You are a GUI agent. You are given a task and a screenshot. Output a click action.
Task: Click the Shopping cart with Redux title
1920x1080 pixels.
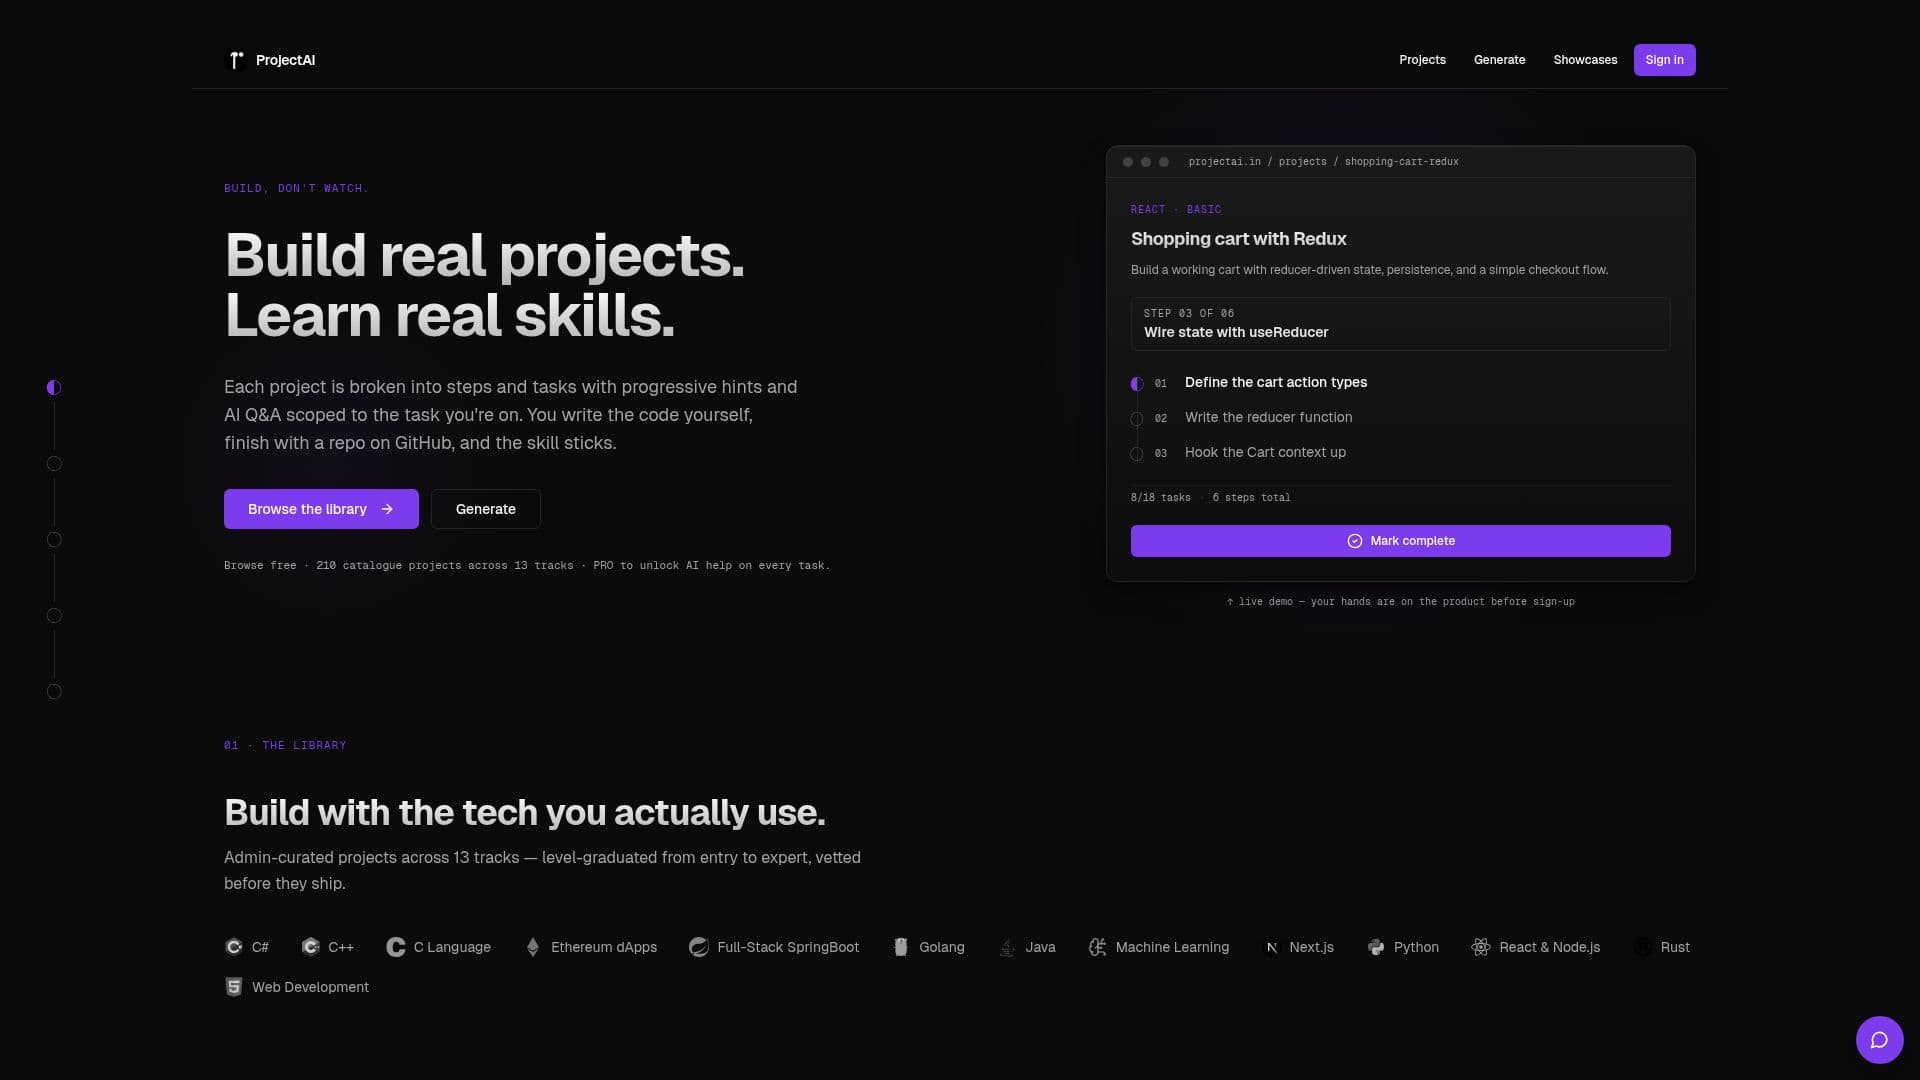pyautogui.click(x=1238, y=239)
